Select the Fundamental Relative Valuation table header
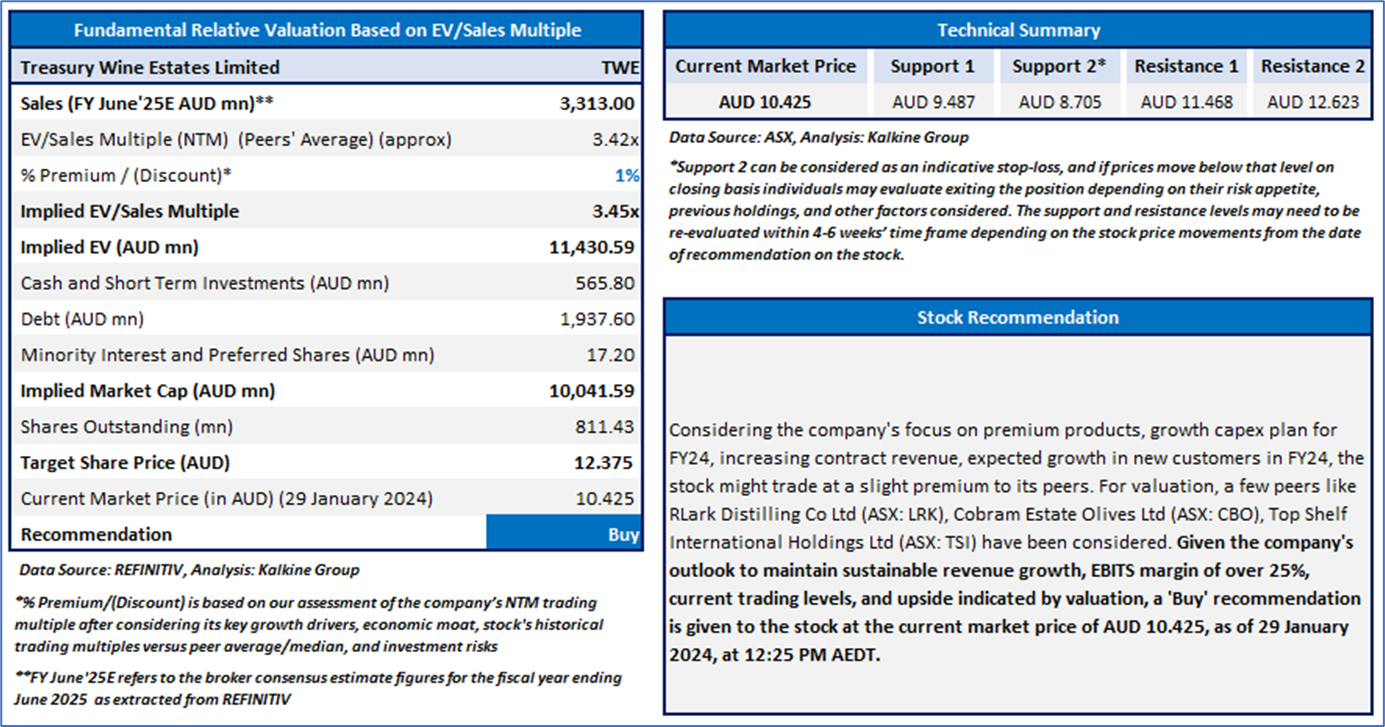This screenshot has height=727, width=1385. point(327,30)
